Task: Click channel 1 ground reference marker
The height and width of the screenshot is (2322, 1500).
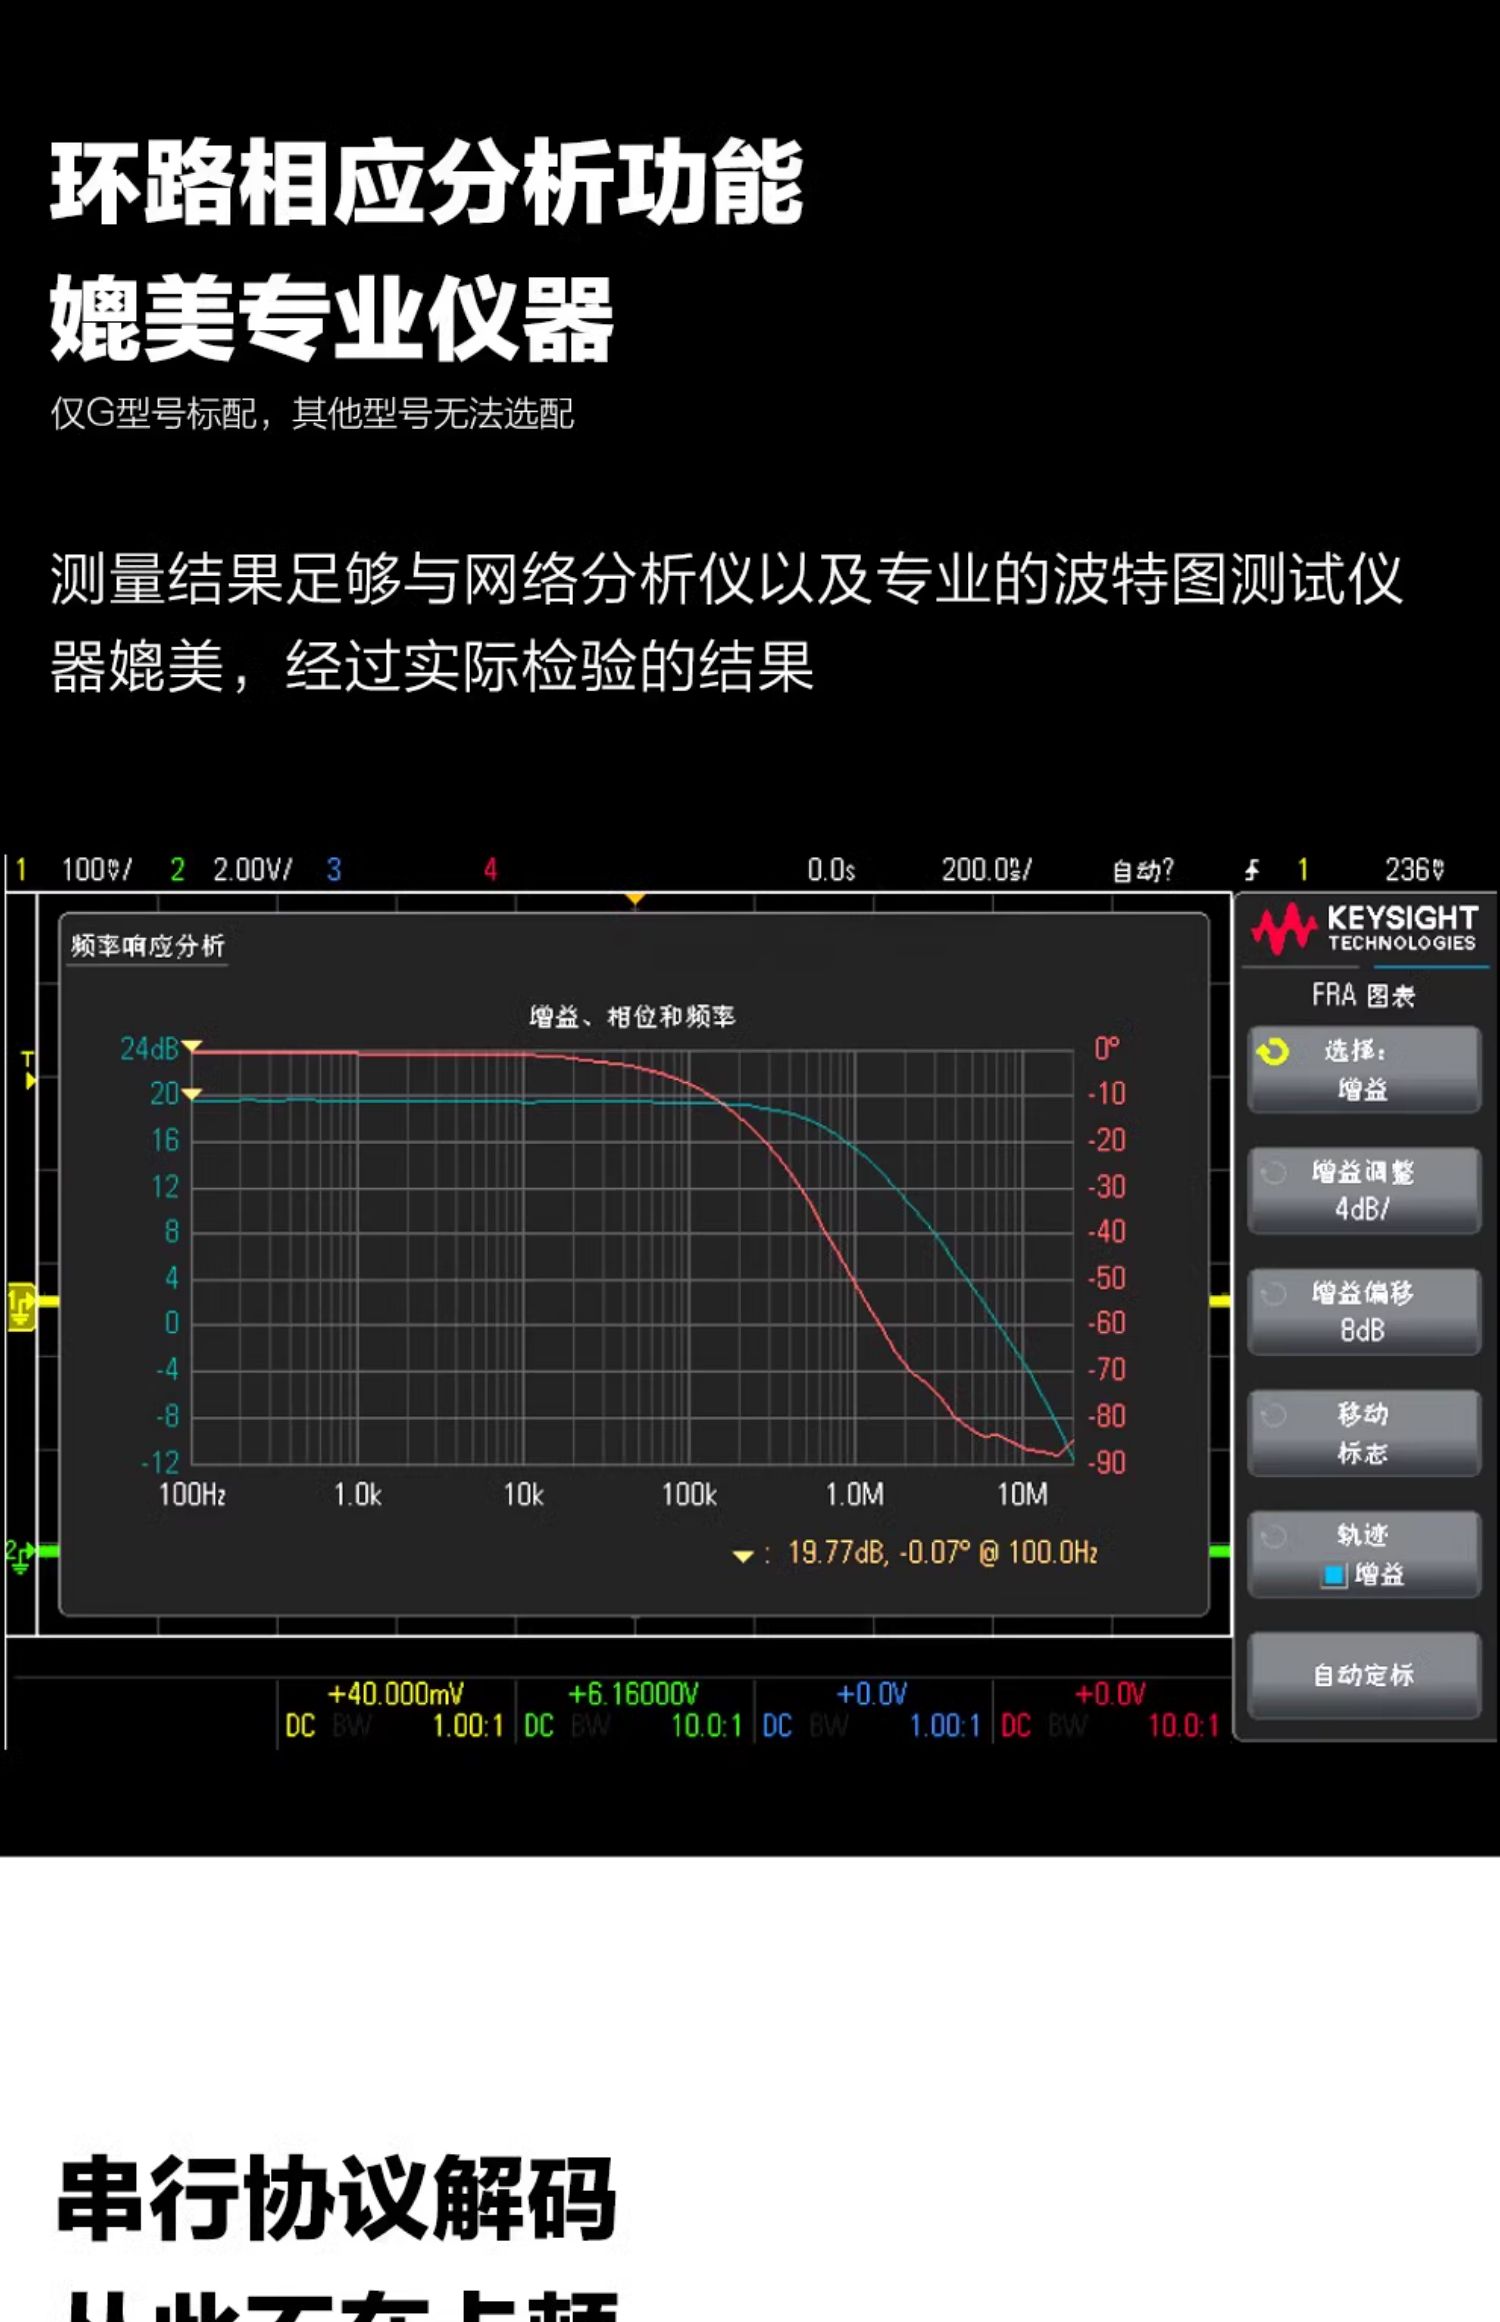Action: coord(22,1307)
